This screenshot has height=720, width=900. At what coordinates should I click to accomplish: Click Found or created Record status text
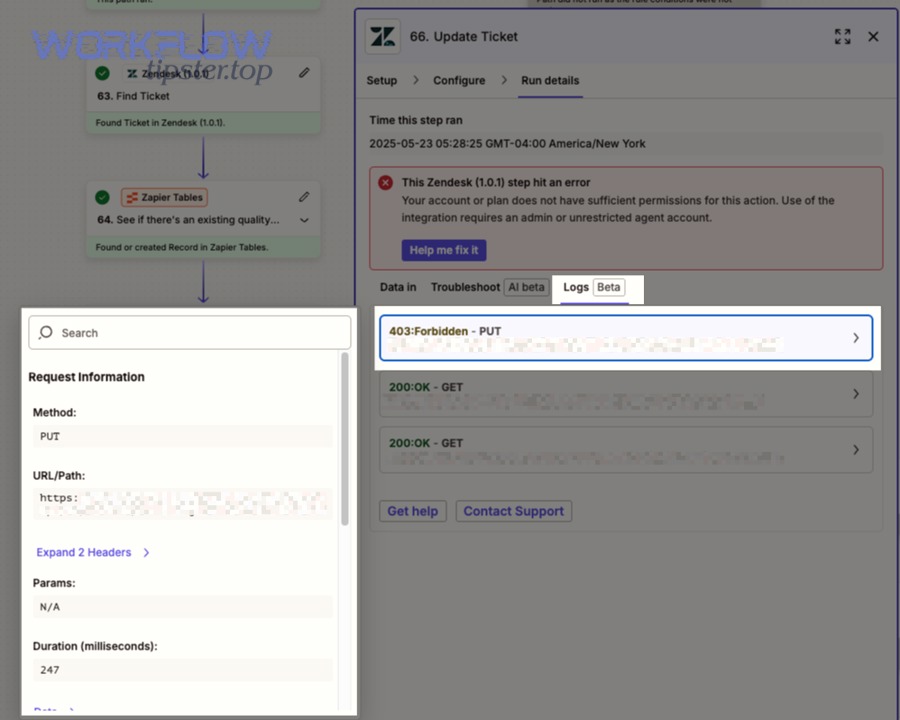tap(181, 247)
